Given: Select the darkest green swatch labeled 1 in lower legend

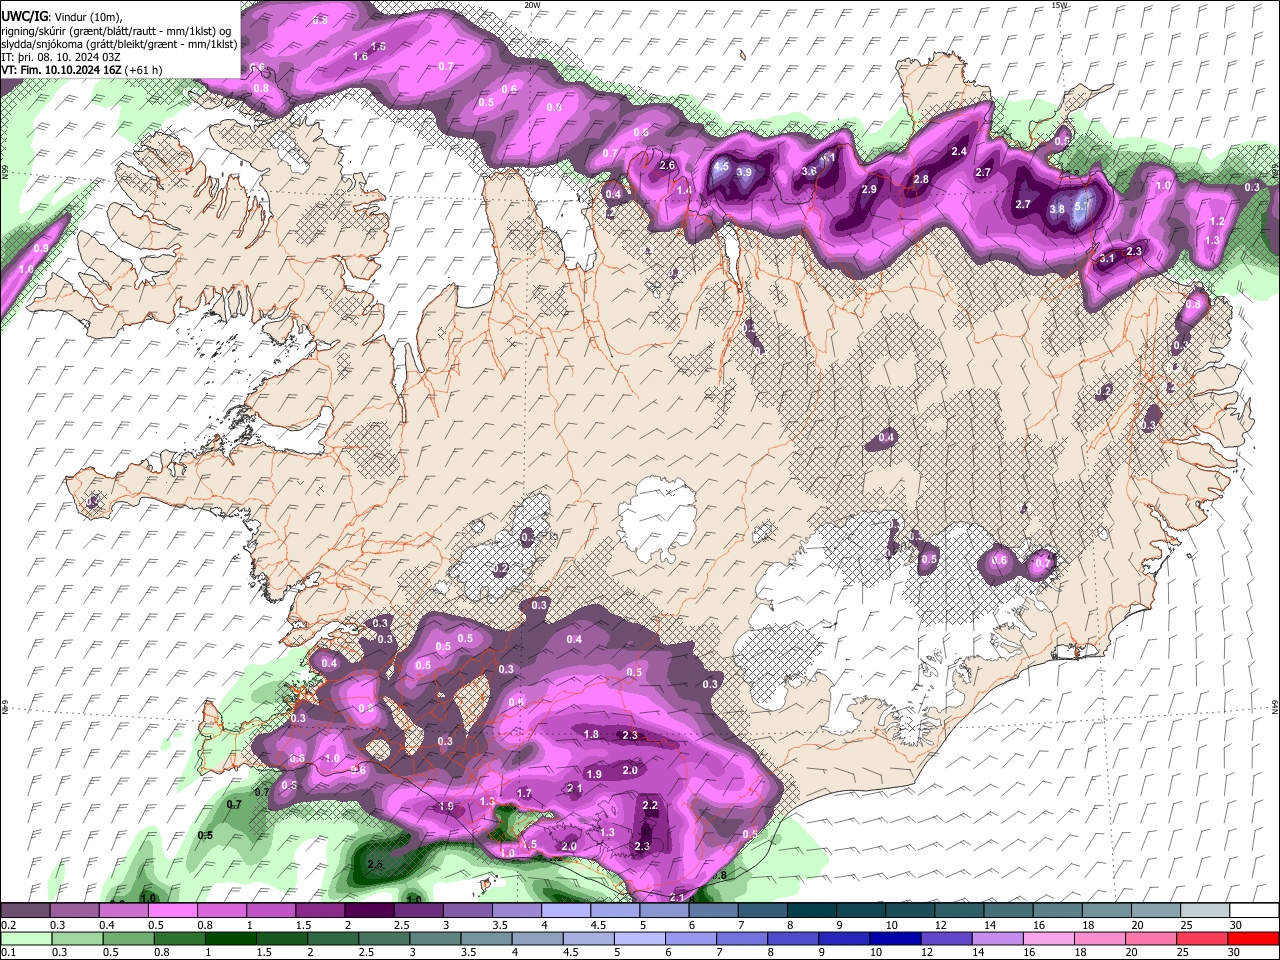Looking at the screenshot, I should 230,938.
